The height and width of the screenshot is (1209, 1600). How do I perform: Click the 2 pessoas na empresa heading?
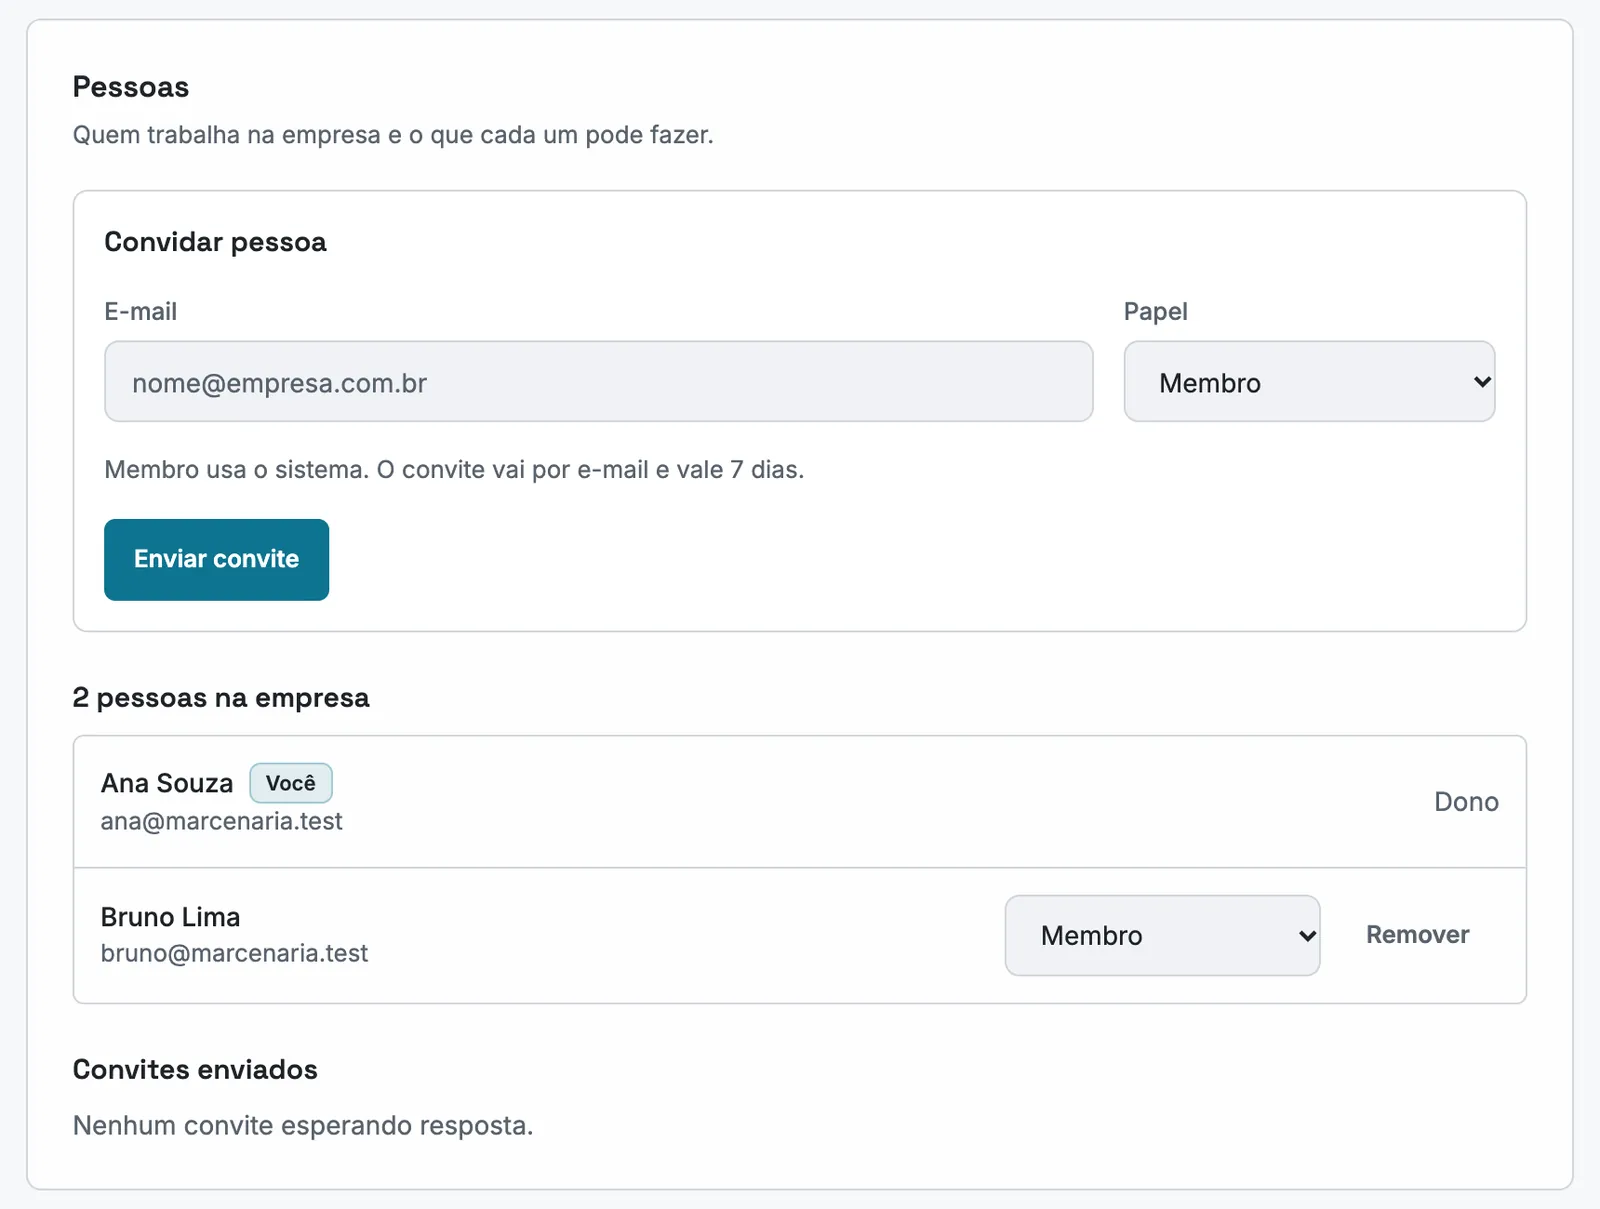click(x=221, y=698)
